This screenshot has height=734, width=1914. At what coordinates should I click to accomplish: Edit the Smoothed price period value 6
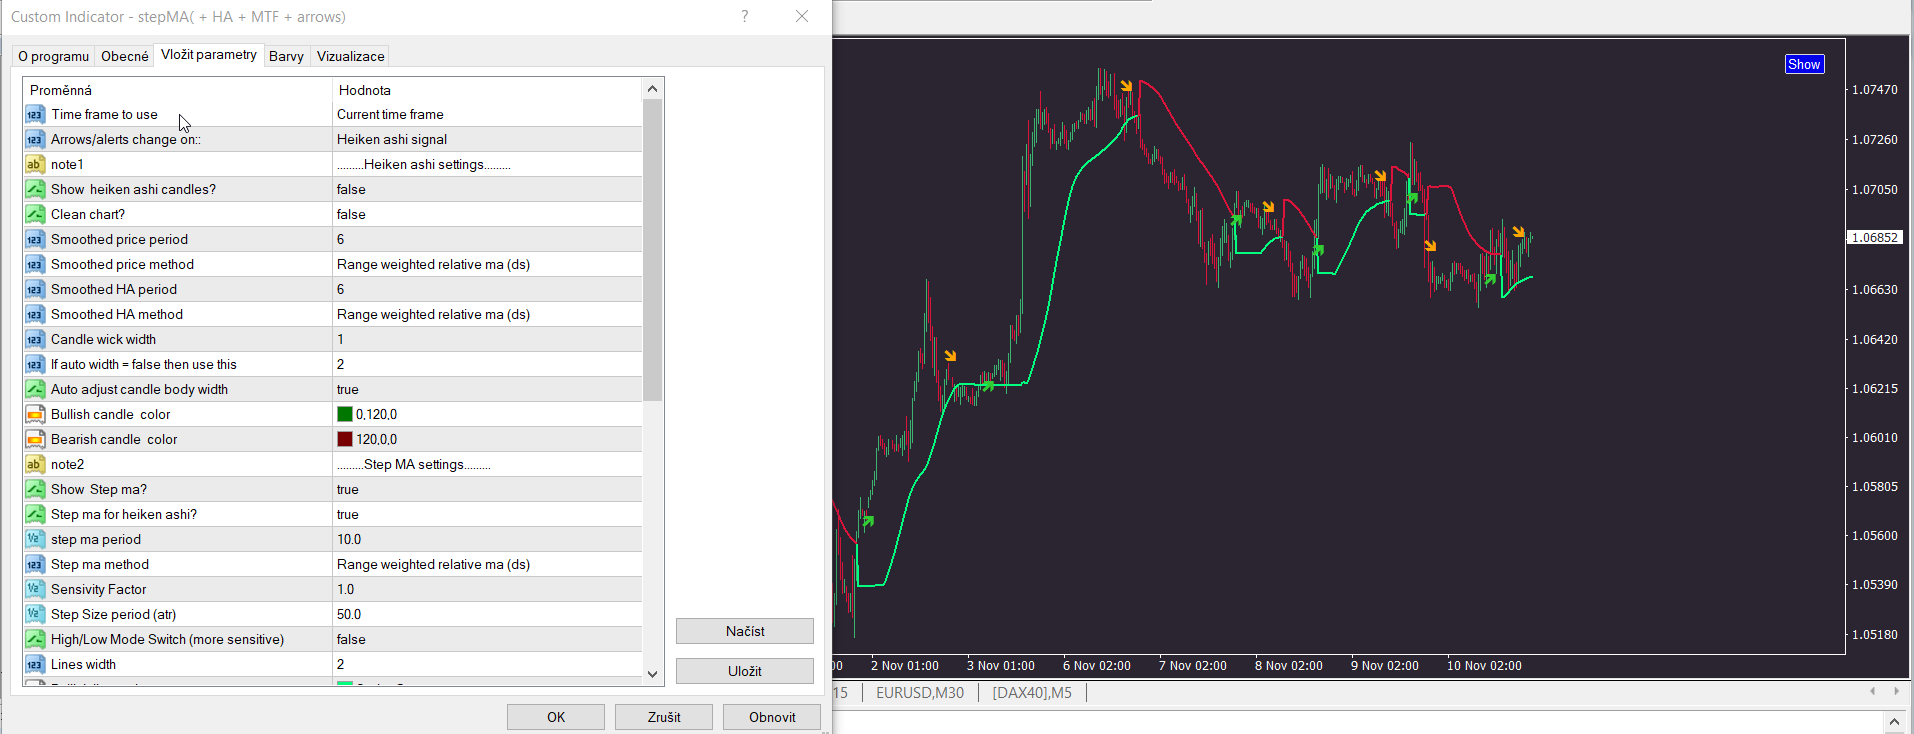[x=487, y=239]
